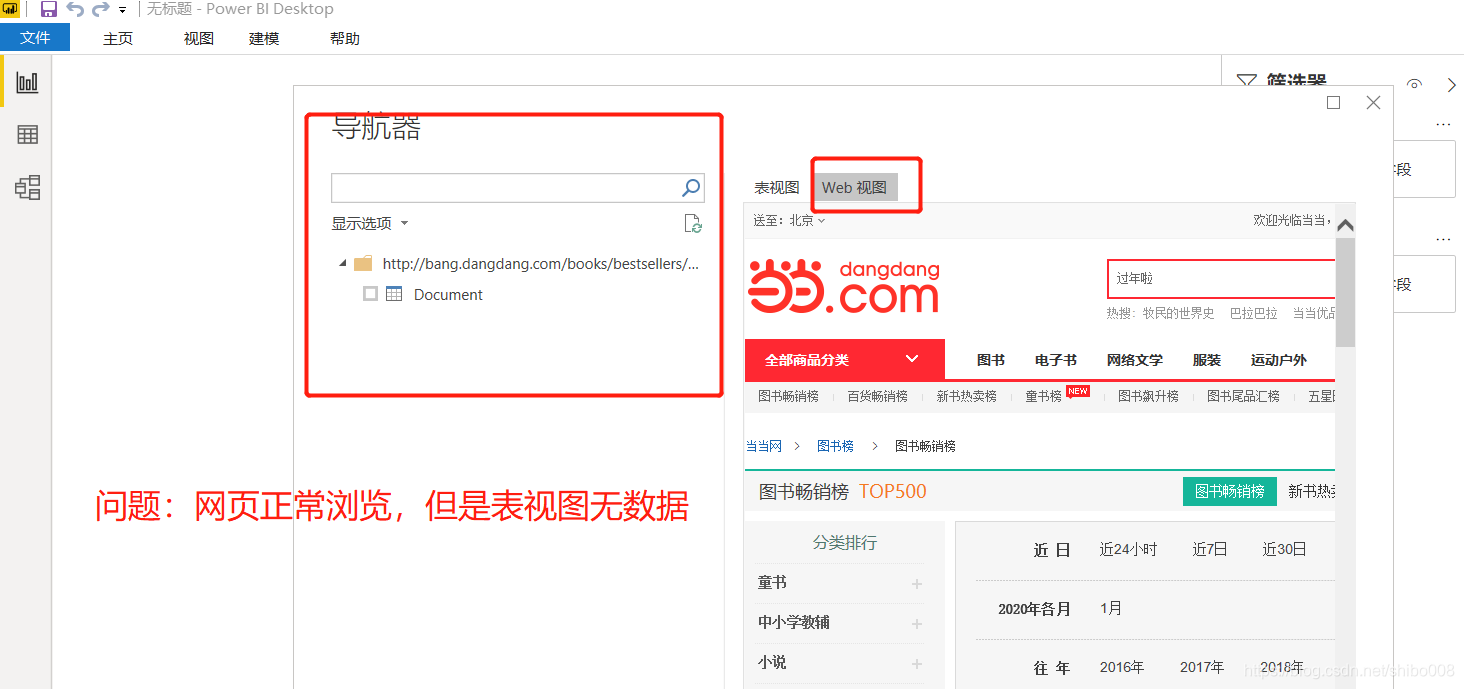
Task: Select 近24小时 time filter
Action: (1128, 549)
